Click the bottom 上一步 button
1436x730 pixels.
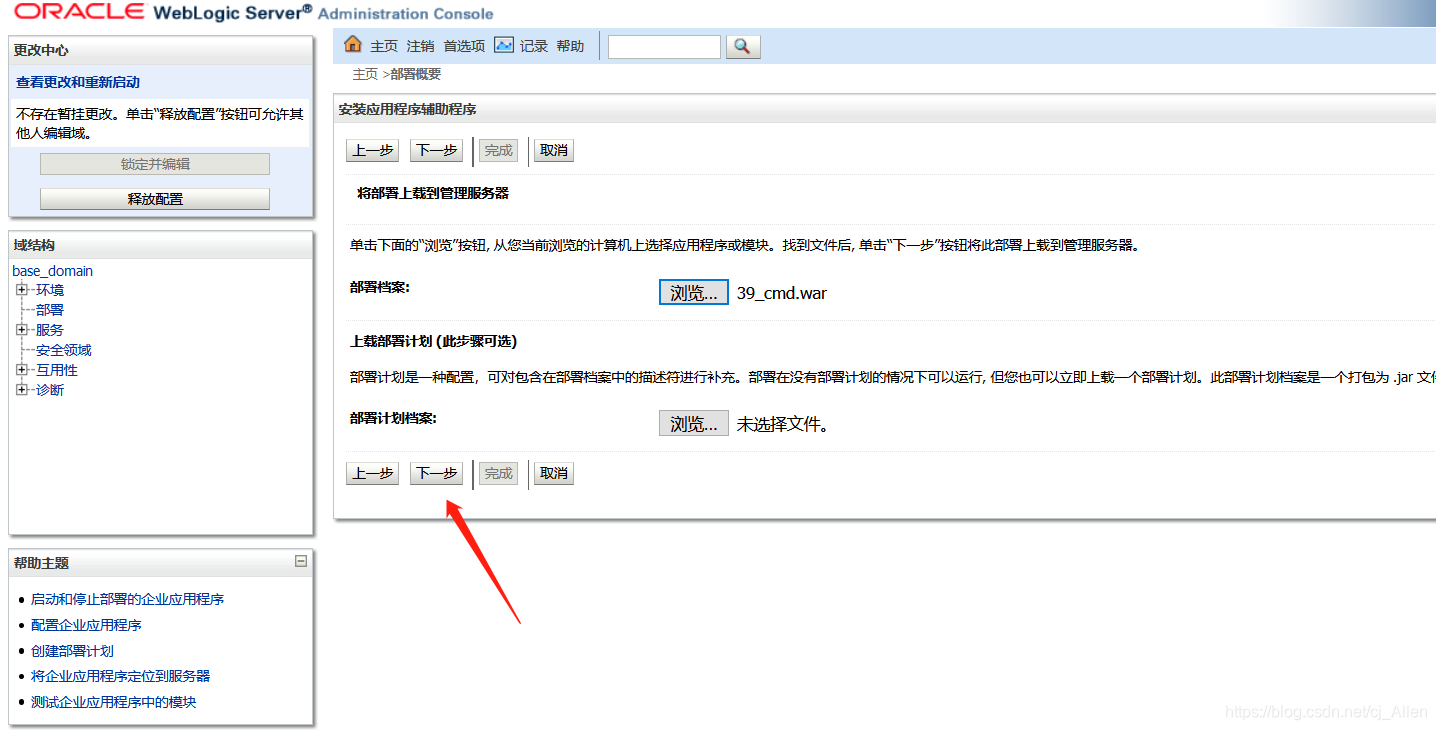pyautogui.click(x=373, y=473)
